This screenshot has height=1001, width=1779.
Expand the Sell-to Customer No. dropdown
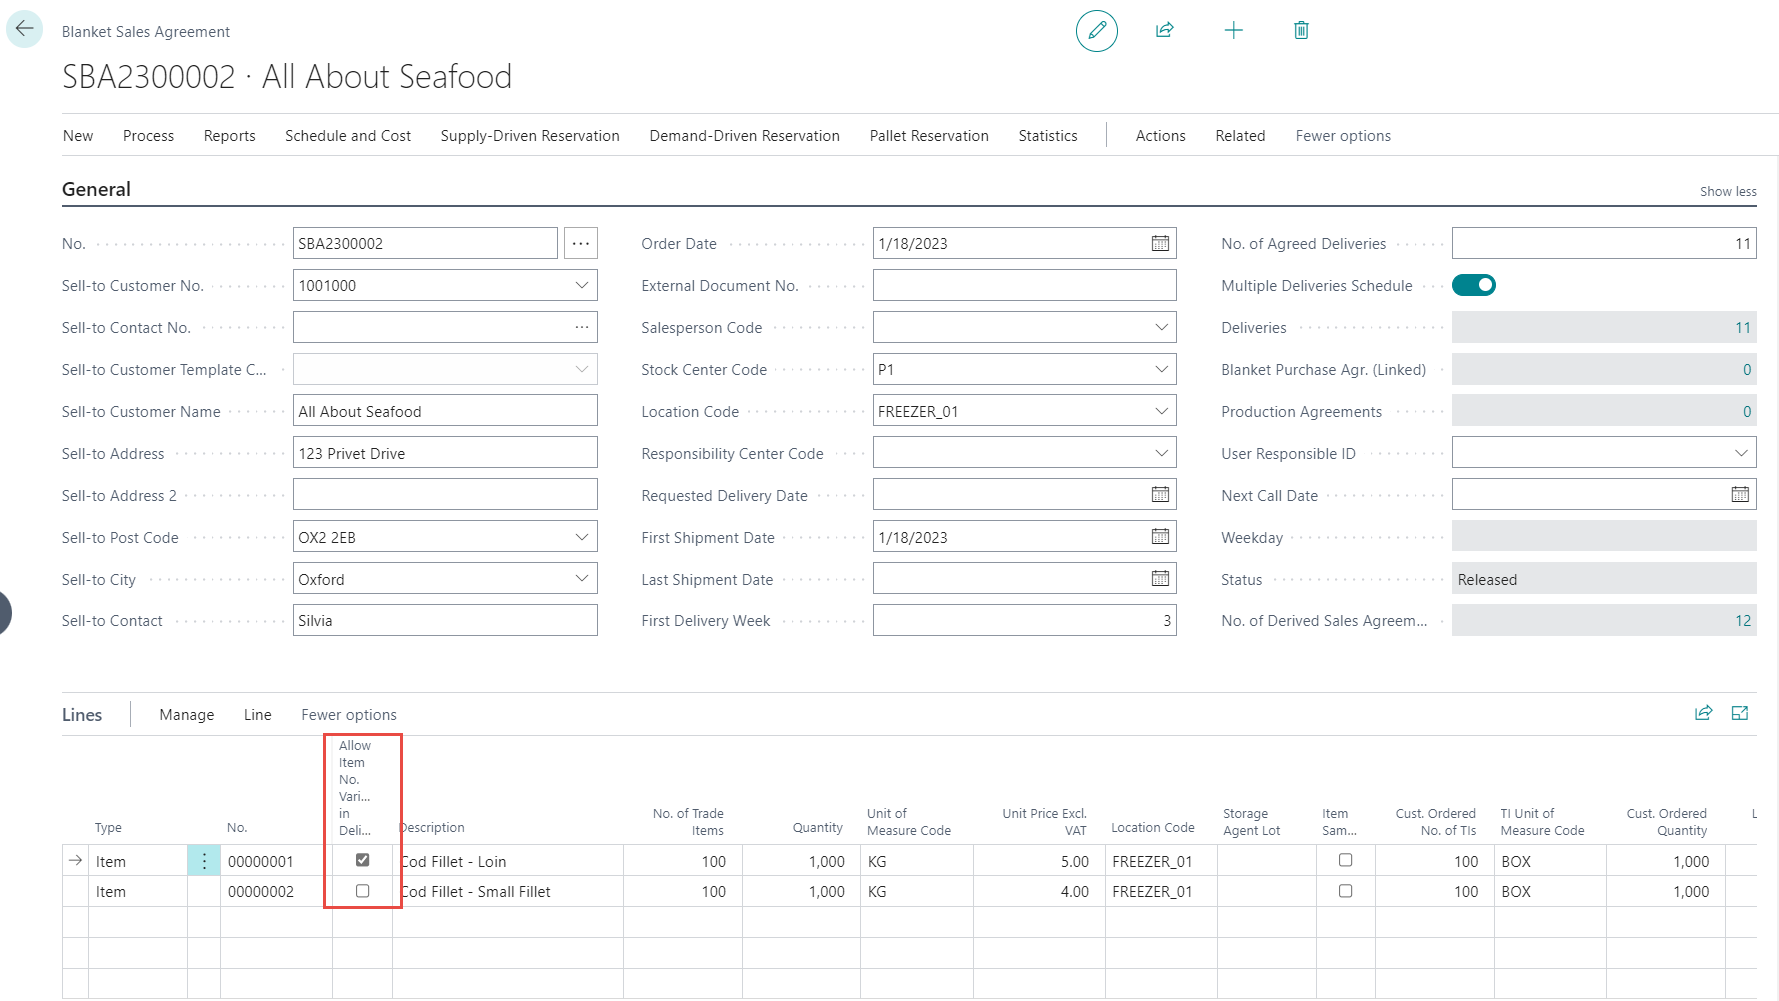coord(581,286)
